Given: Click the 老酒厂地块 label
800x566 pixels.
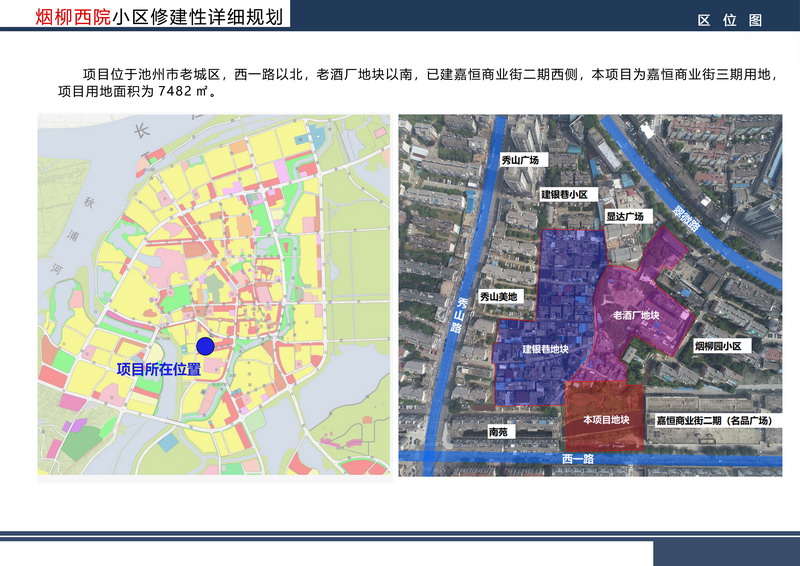Looking at the screenshot, I should click(636, 315).
